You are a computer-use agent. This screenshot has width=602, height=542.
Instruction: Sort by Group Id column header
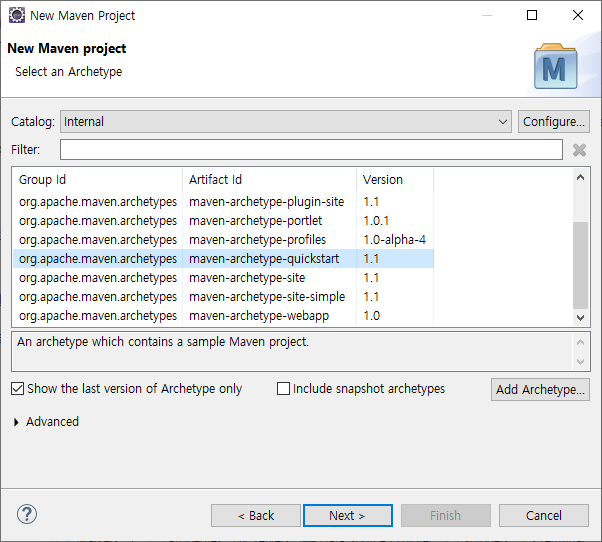(98, 180)
